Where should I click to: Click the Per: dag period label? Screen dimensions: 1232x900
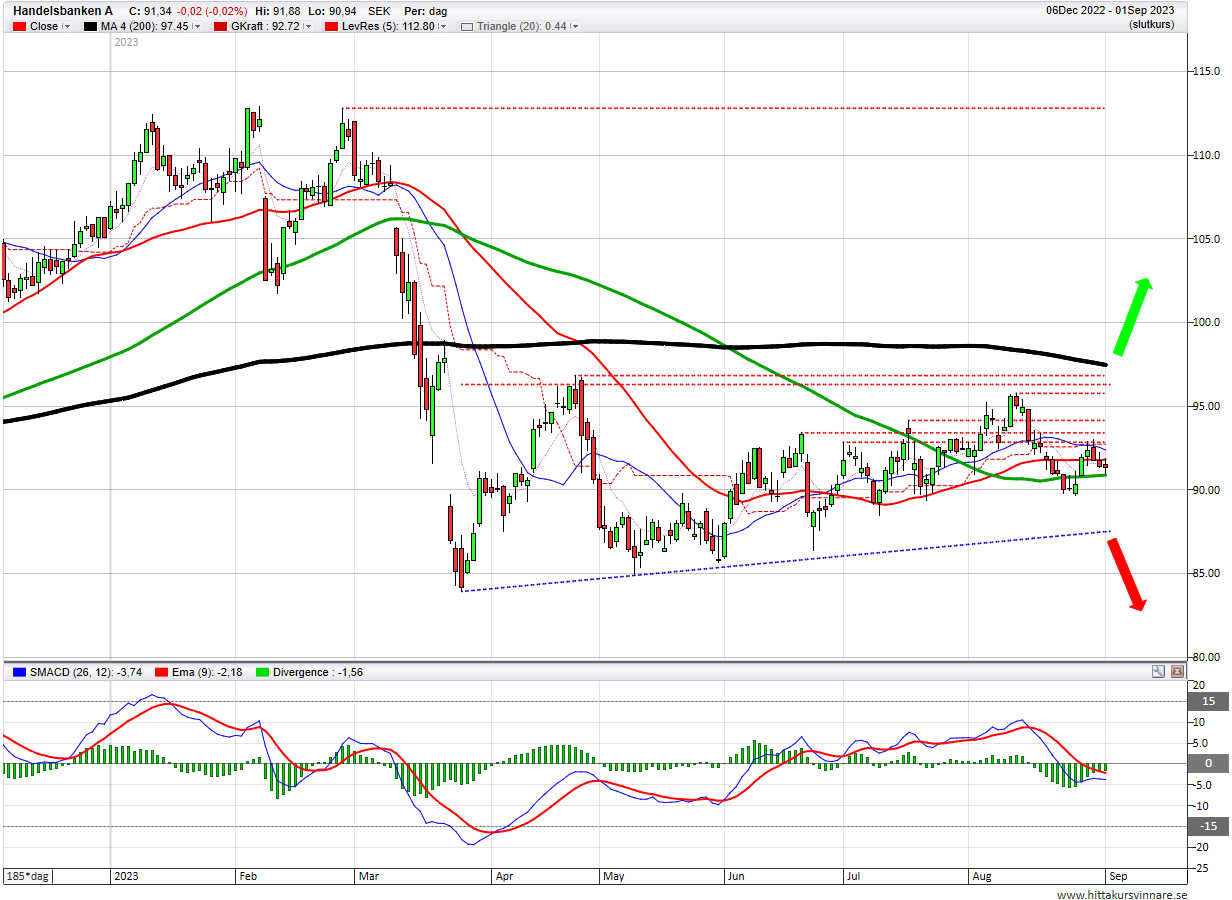[426, 11]
